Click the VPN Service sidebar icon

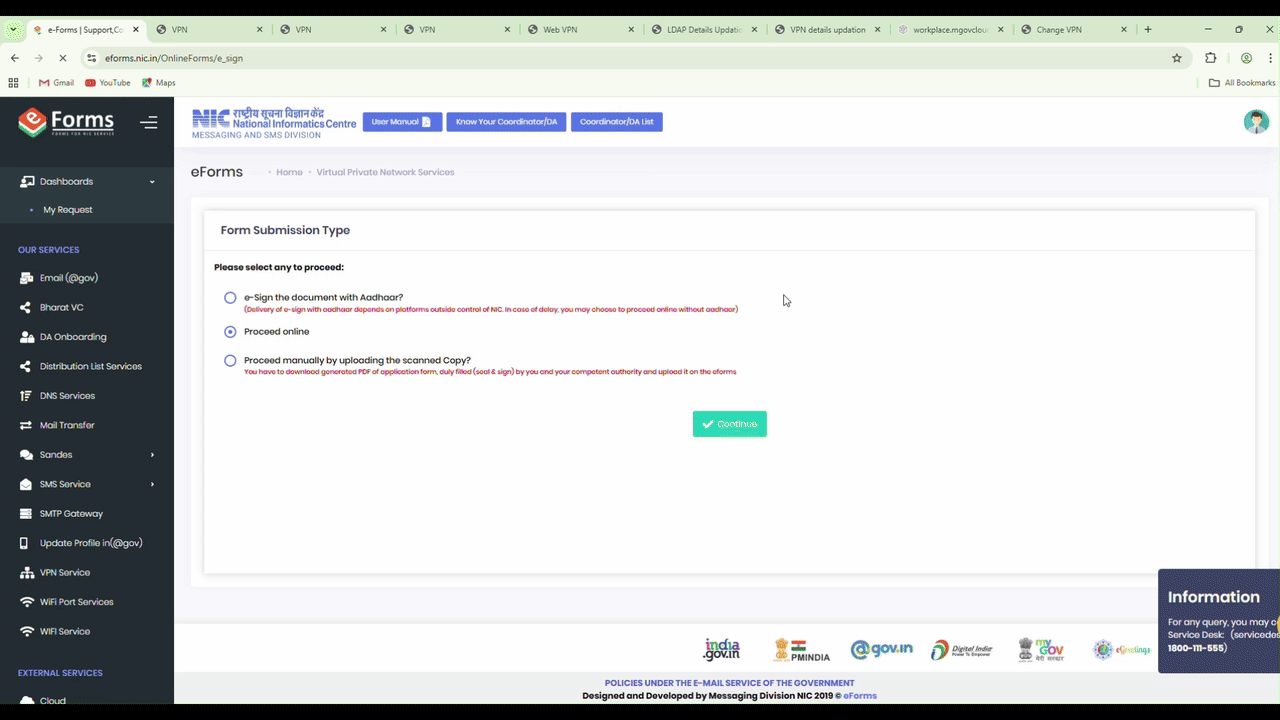[25, 572]
